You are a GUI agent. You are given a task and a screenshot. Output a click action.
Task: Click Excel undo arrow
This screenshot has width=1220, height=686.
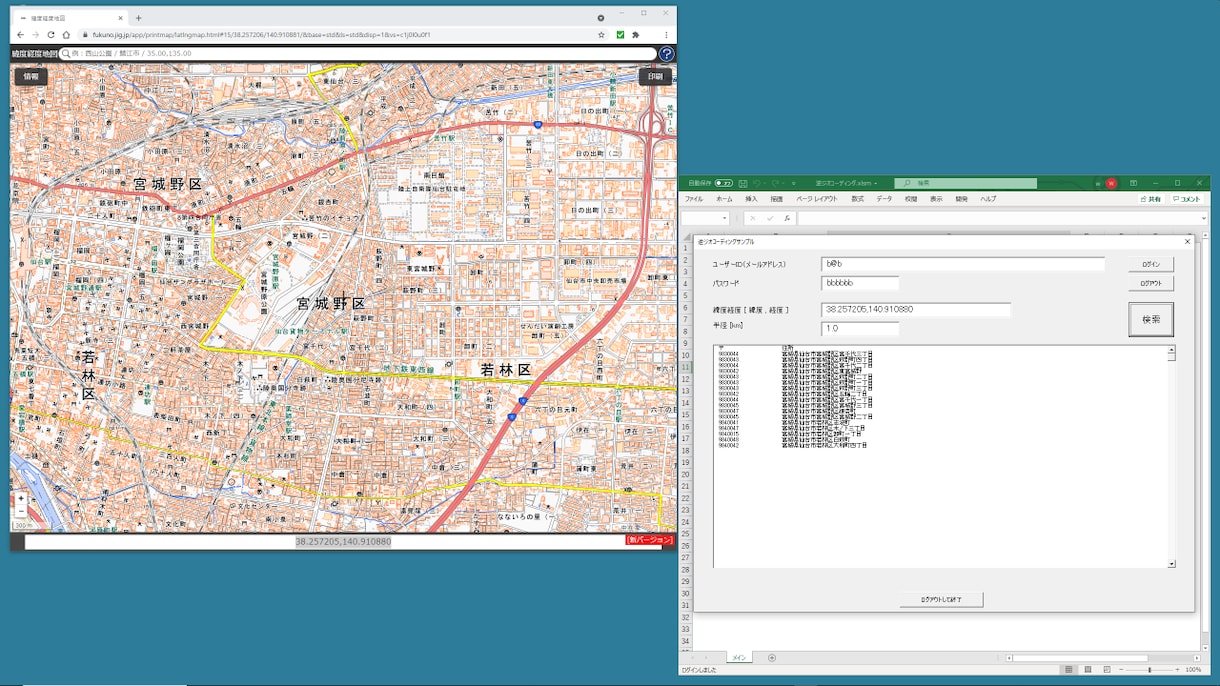click(x=757, y=183)
